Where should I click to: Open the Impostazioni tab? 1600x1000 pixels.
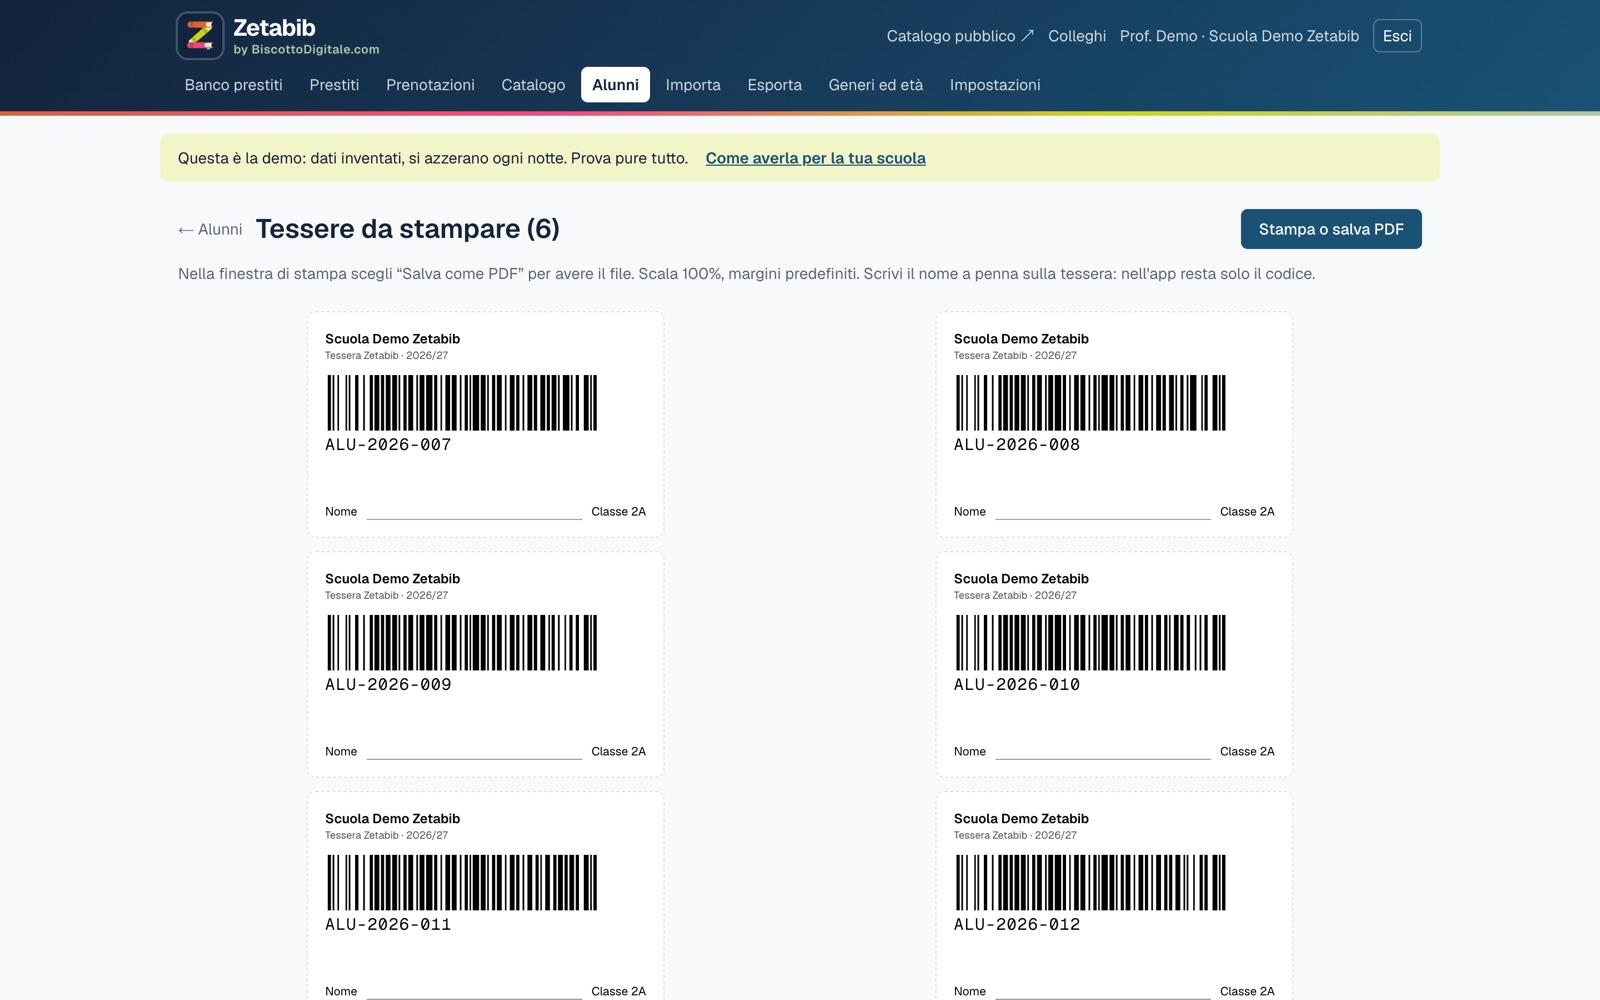click(x=995, y=85)
